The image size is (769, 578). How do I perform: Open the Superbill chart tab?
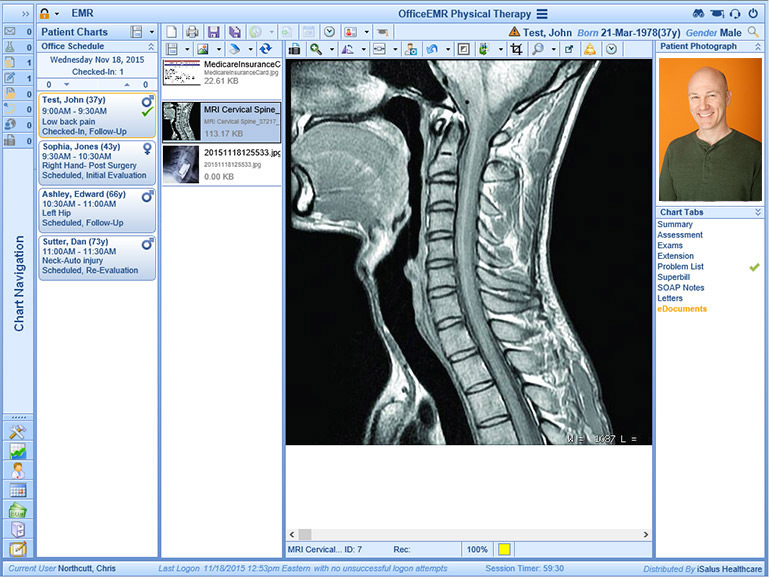click(x=673, y=277)
